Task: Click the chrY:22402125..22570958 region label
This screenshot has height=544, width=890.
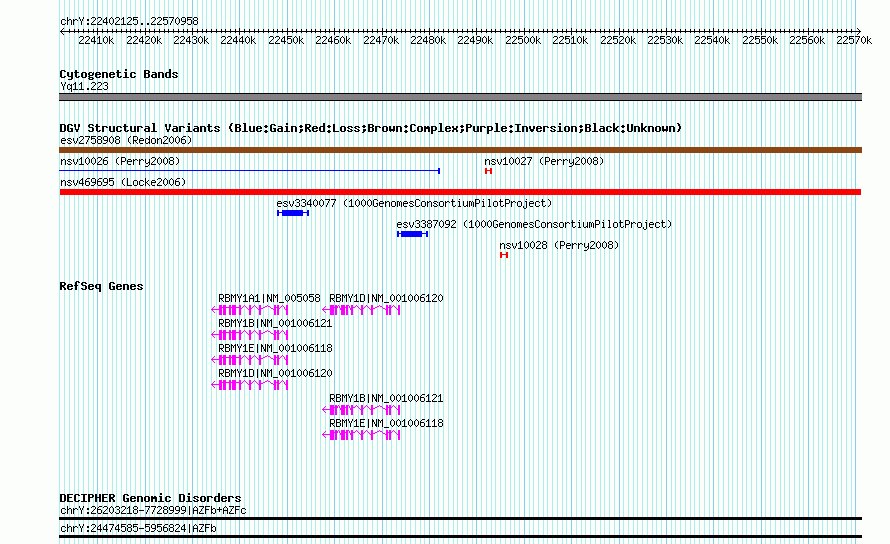Action: click(129, 21)
